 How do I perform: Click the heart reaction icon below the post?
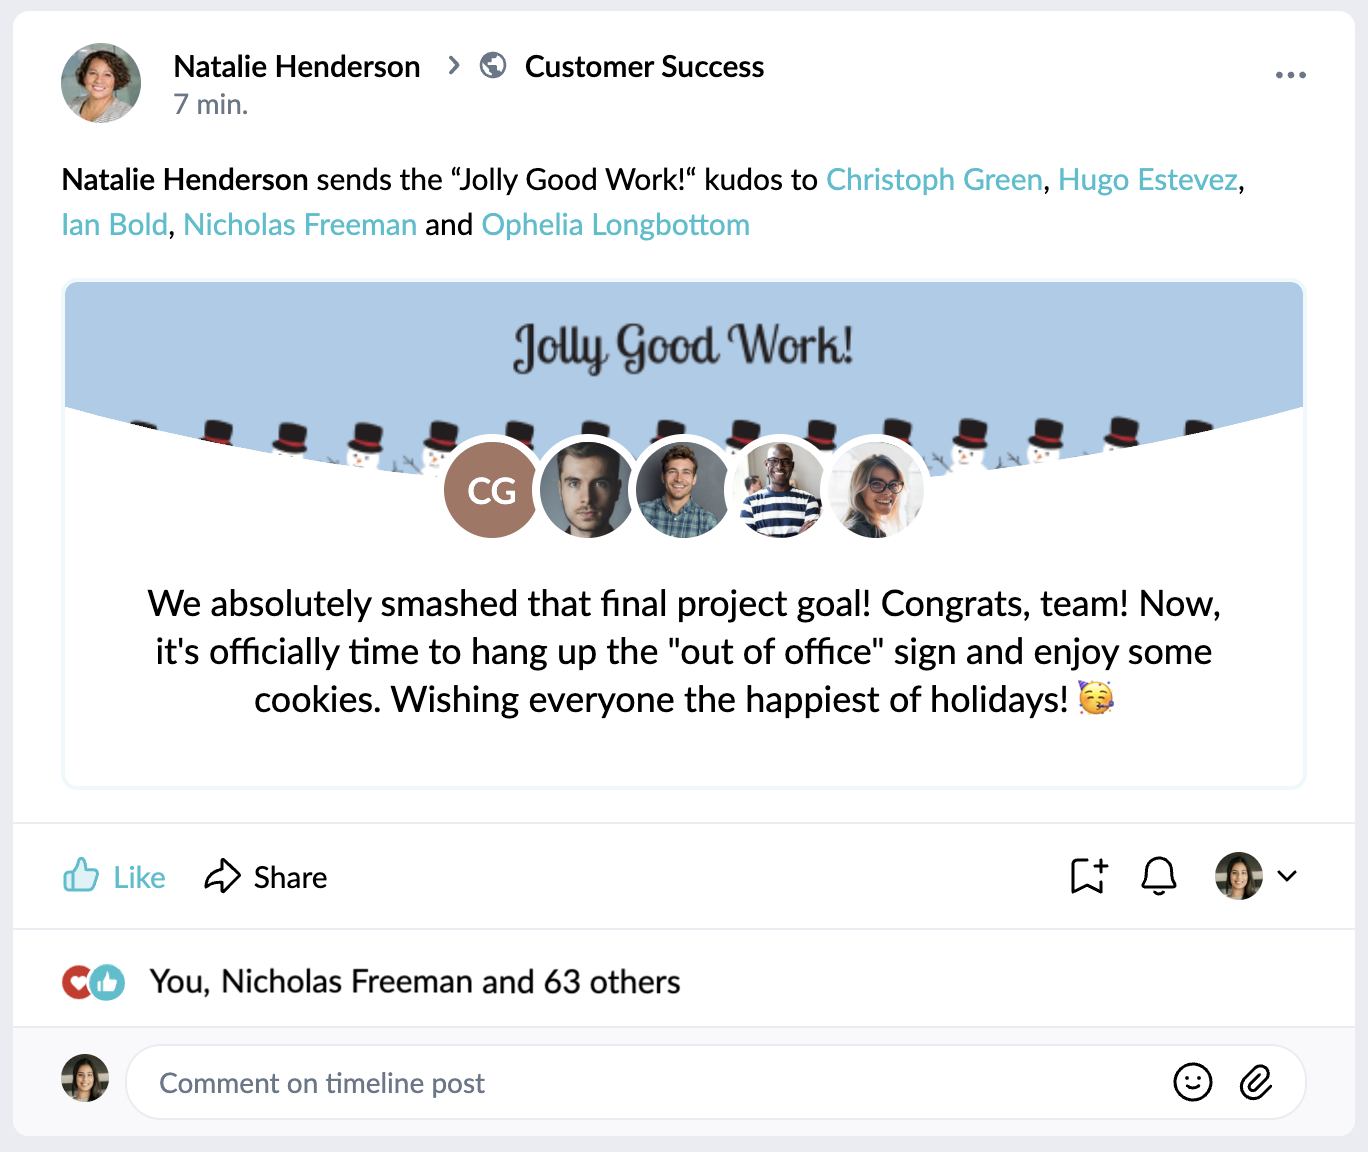[x=78, y=981]
